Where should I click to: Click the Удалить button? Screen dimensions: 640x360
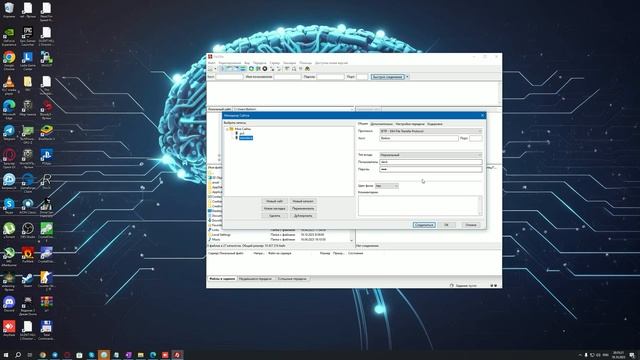click(274, 216)
